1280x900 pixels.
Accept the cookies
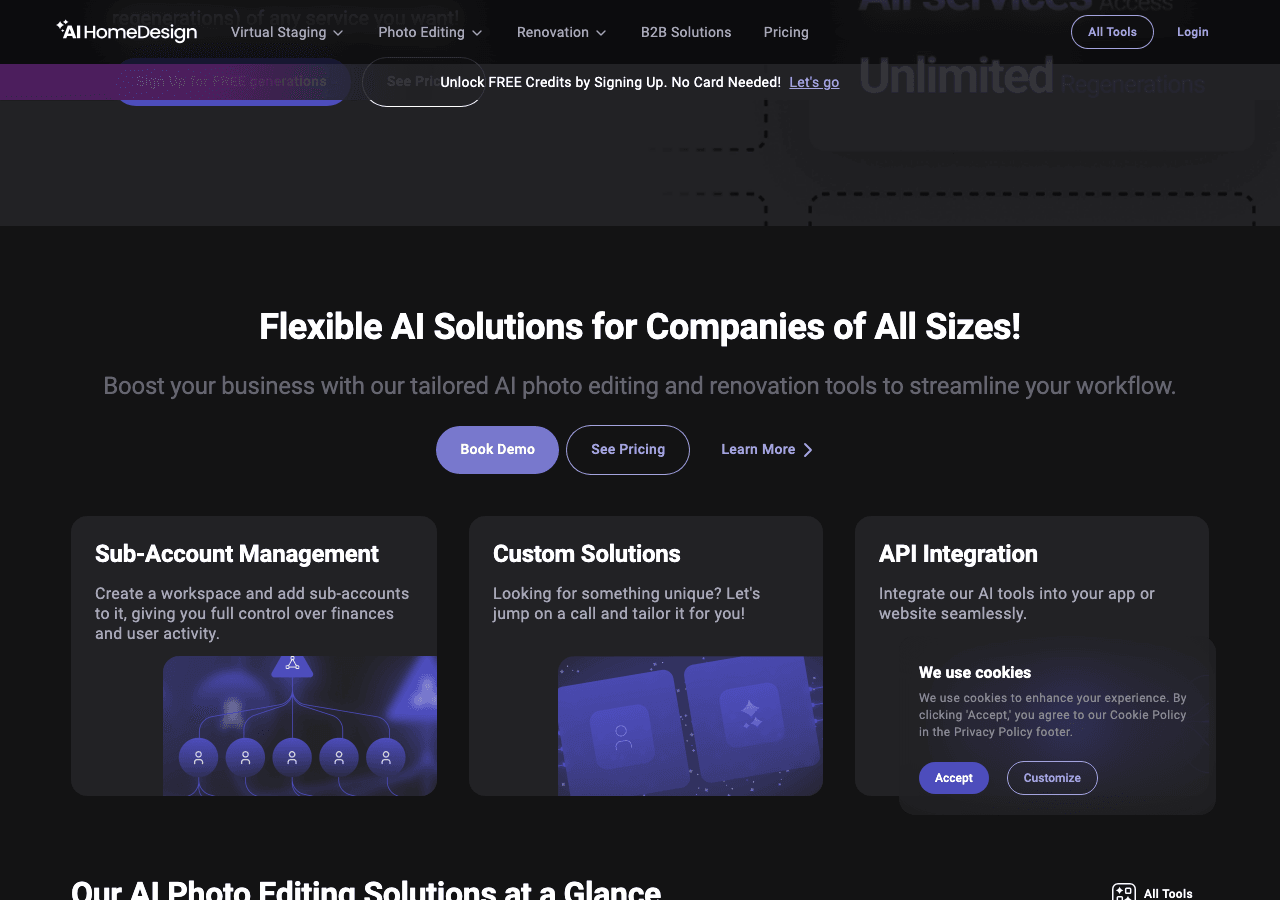[954, 778]
